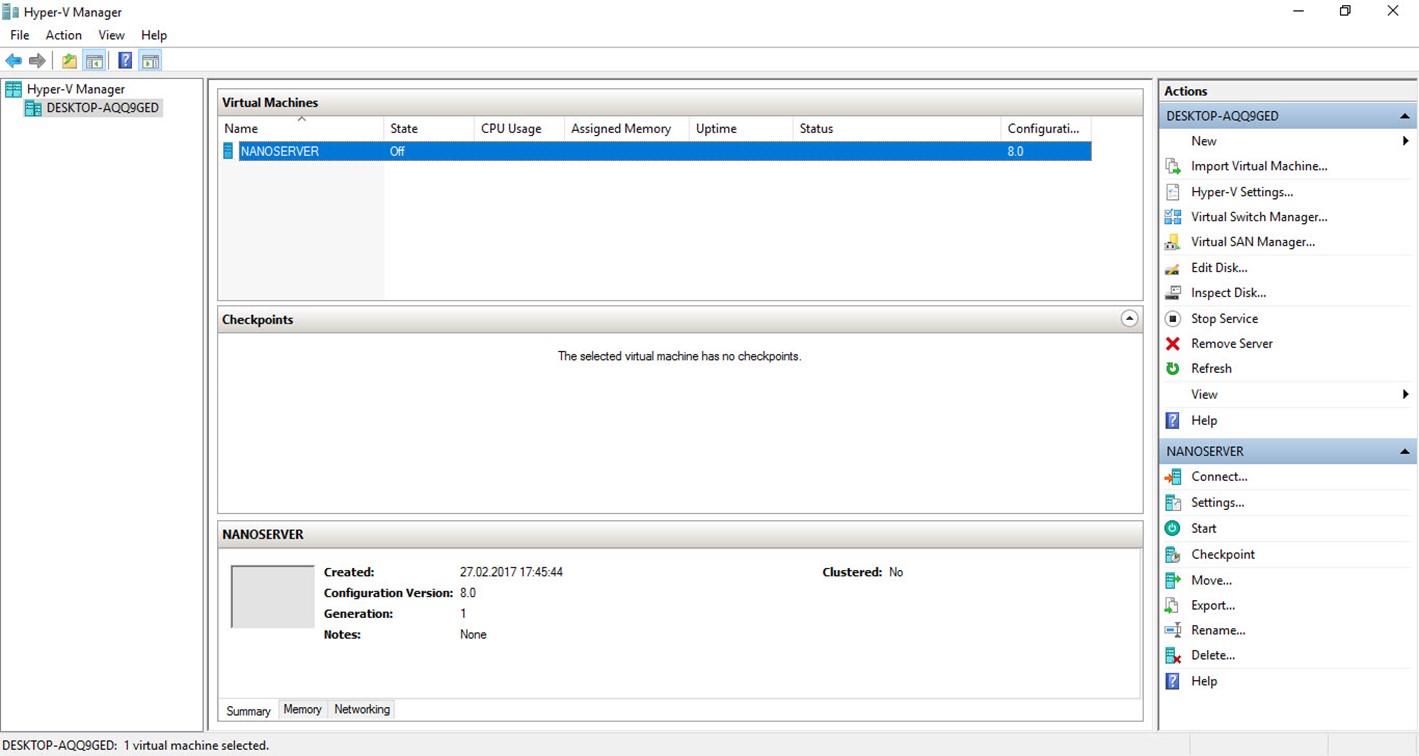Click the Rename icon

(x=1173, y=631)
